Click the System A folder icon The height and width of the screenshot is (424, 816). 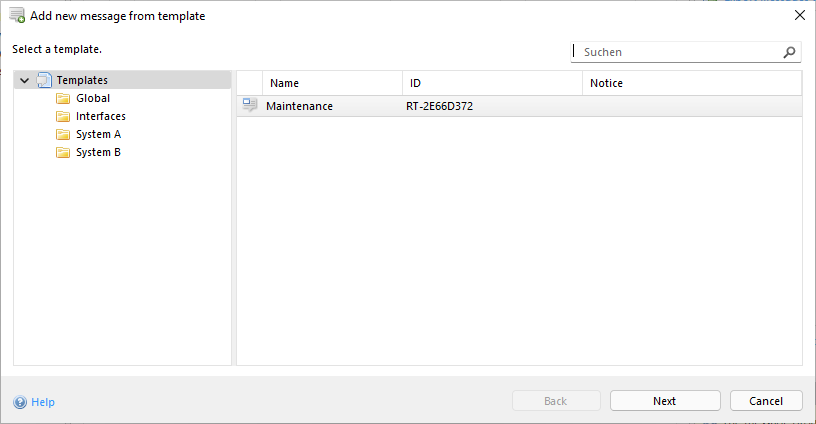[63, 135]
